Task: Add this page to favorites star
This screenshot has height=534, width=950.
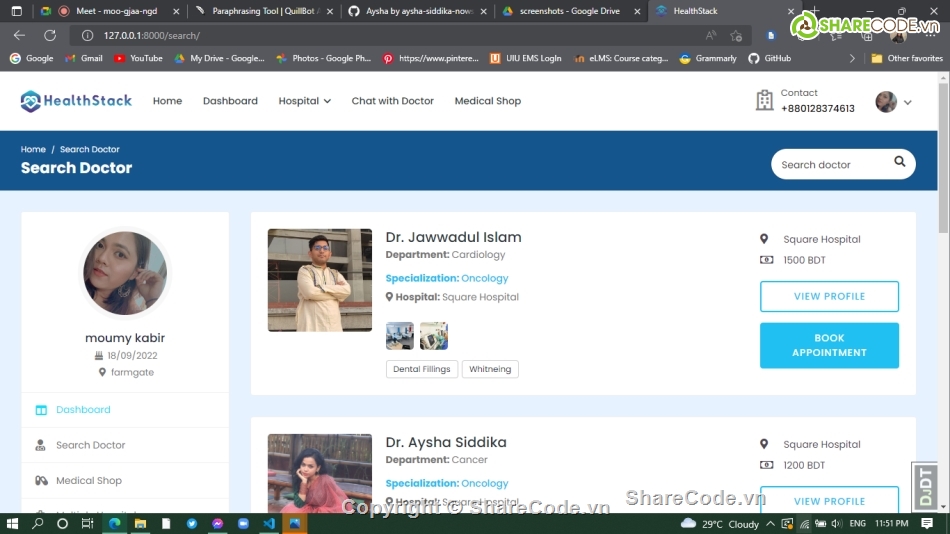Action: pos(736,36)
